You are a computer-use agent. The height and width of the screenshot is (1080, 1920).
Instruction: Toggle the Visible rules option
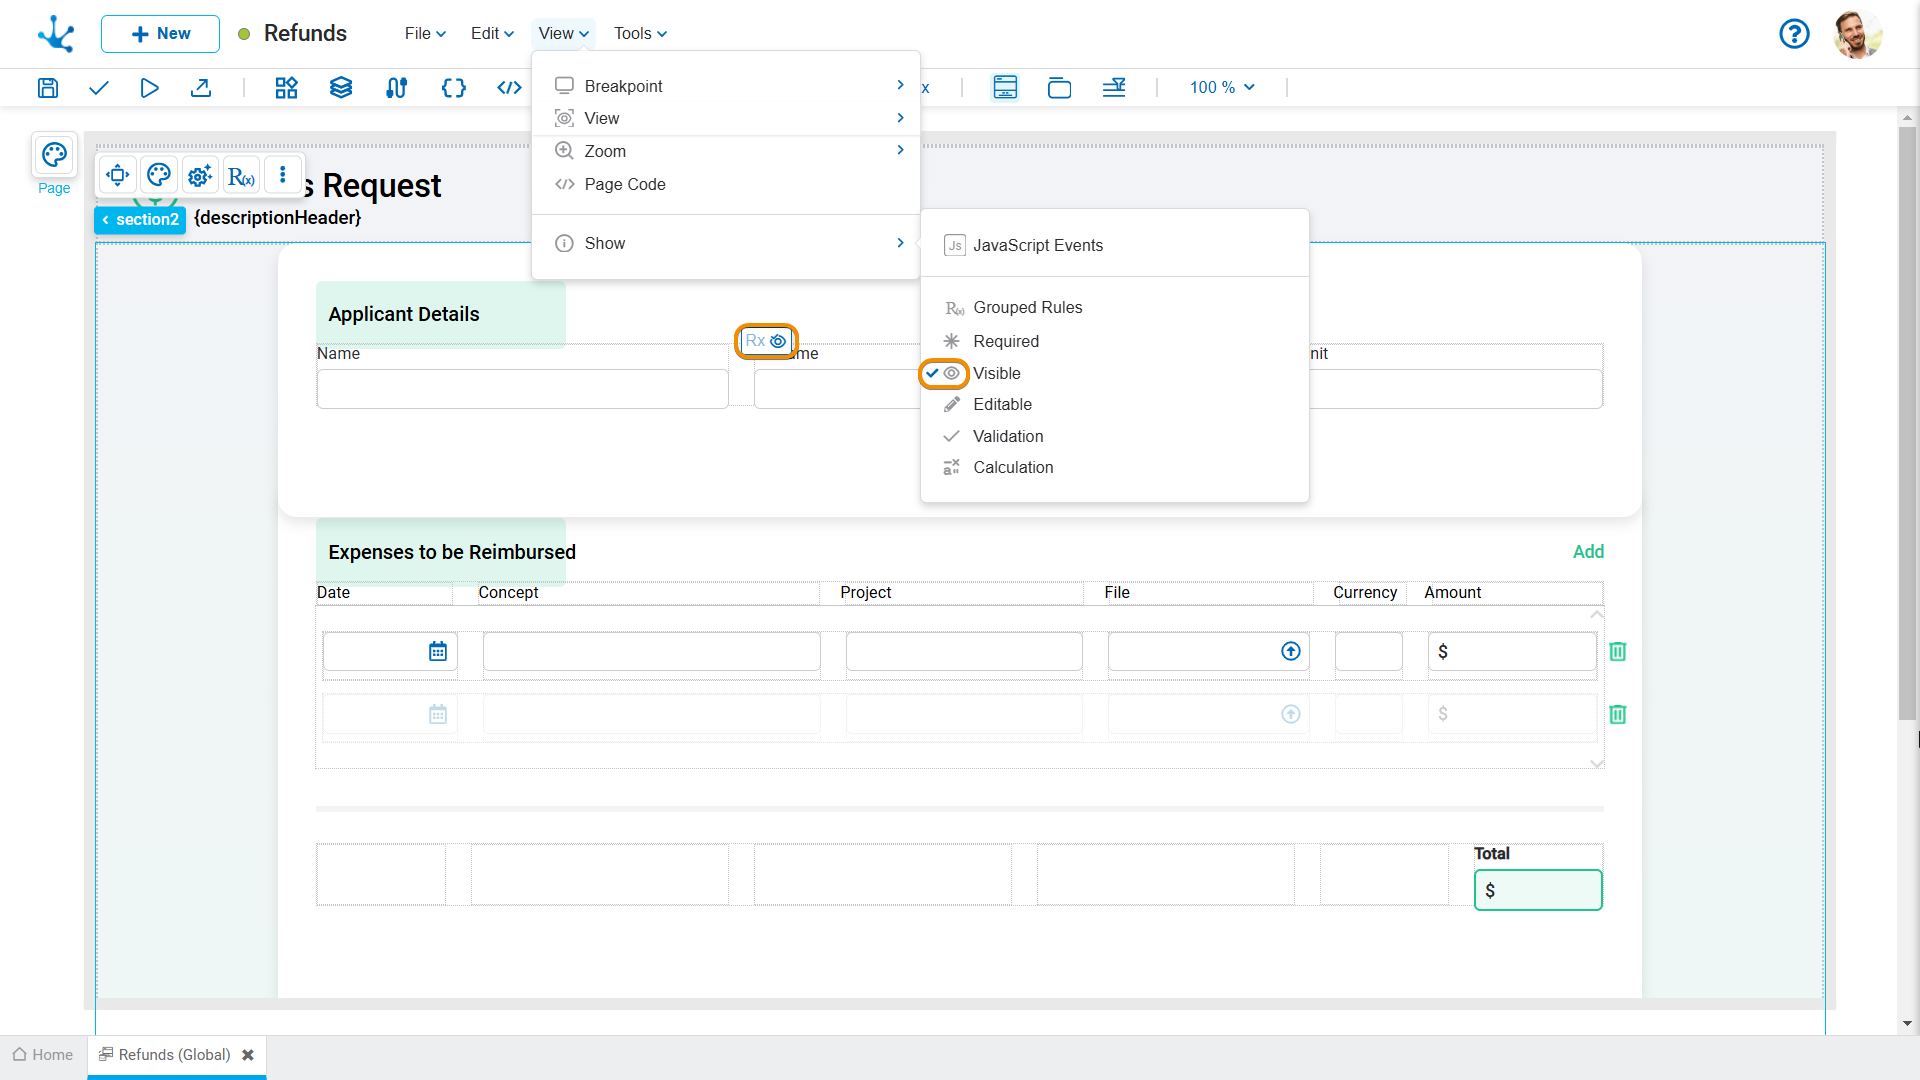click(x=996, y=373)
